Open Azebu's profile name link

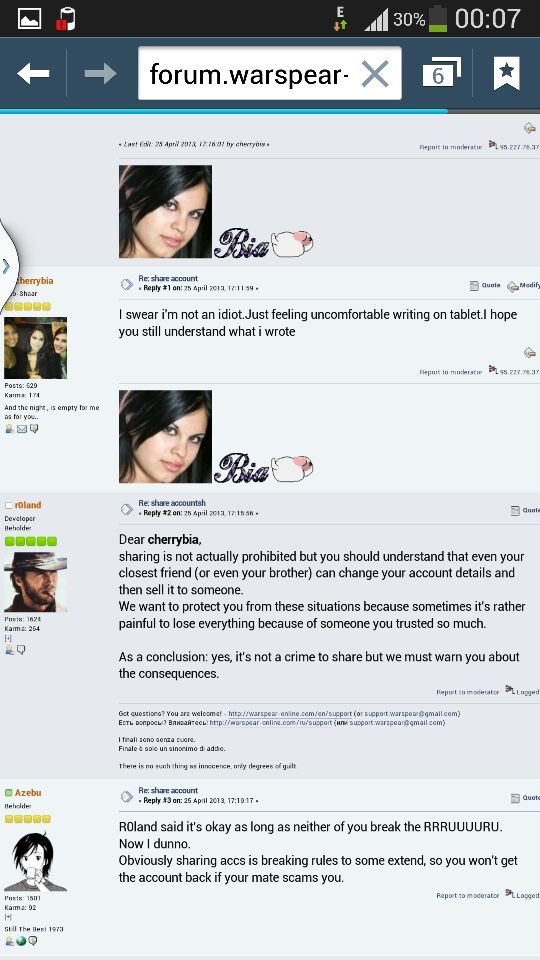pyautogui.click(x=28, y=793)
